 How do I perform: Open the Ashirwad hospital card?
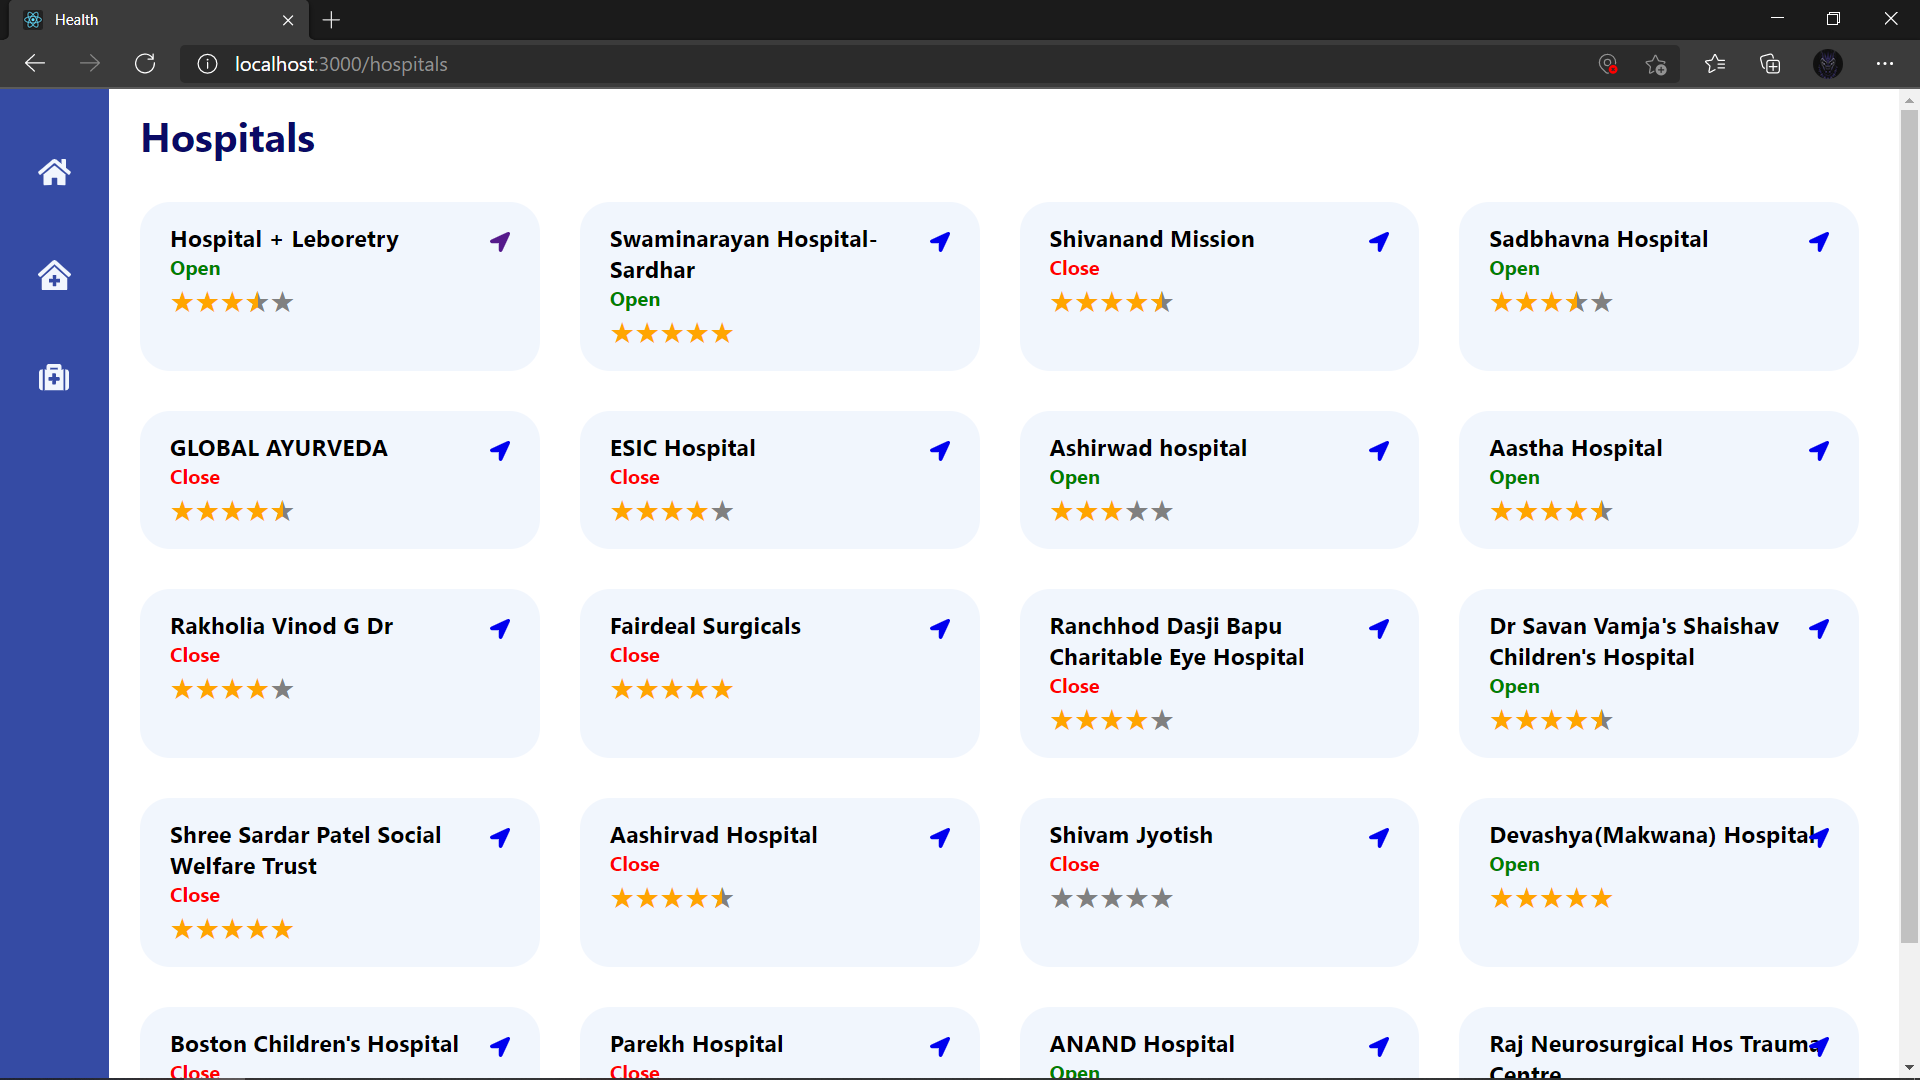coord(1147,448)
